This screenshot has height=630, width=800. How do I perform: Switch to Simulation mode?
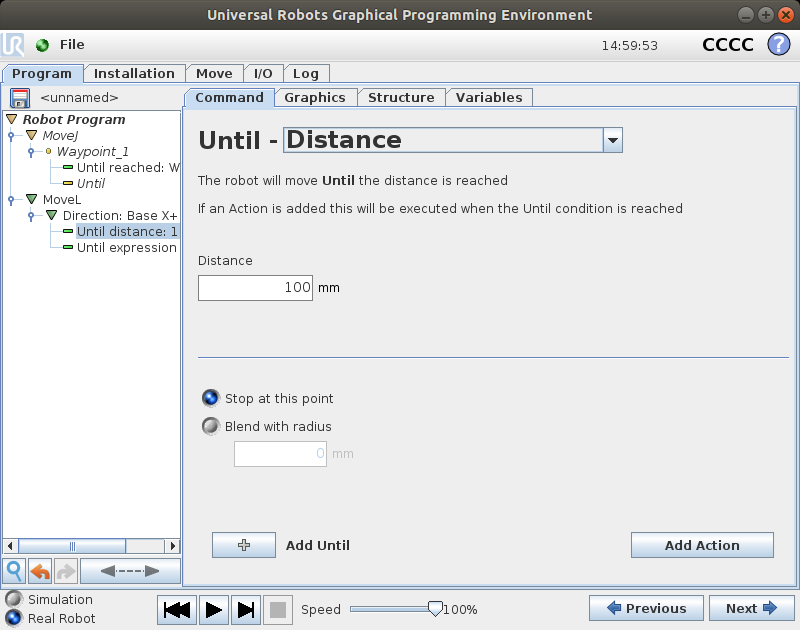click(x=14, y=599)
